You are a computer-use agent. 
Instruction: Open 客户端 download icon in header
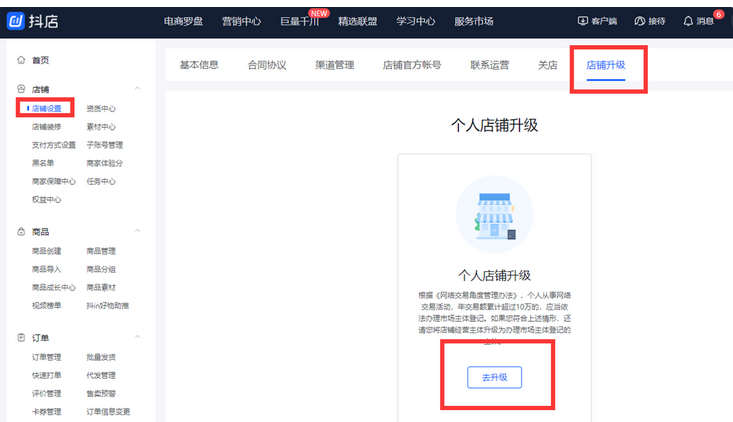click(582, 21)
